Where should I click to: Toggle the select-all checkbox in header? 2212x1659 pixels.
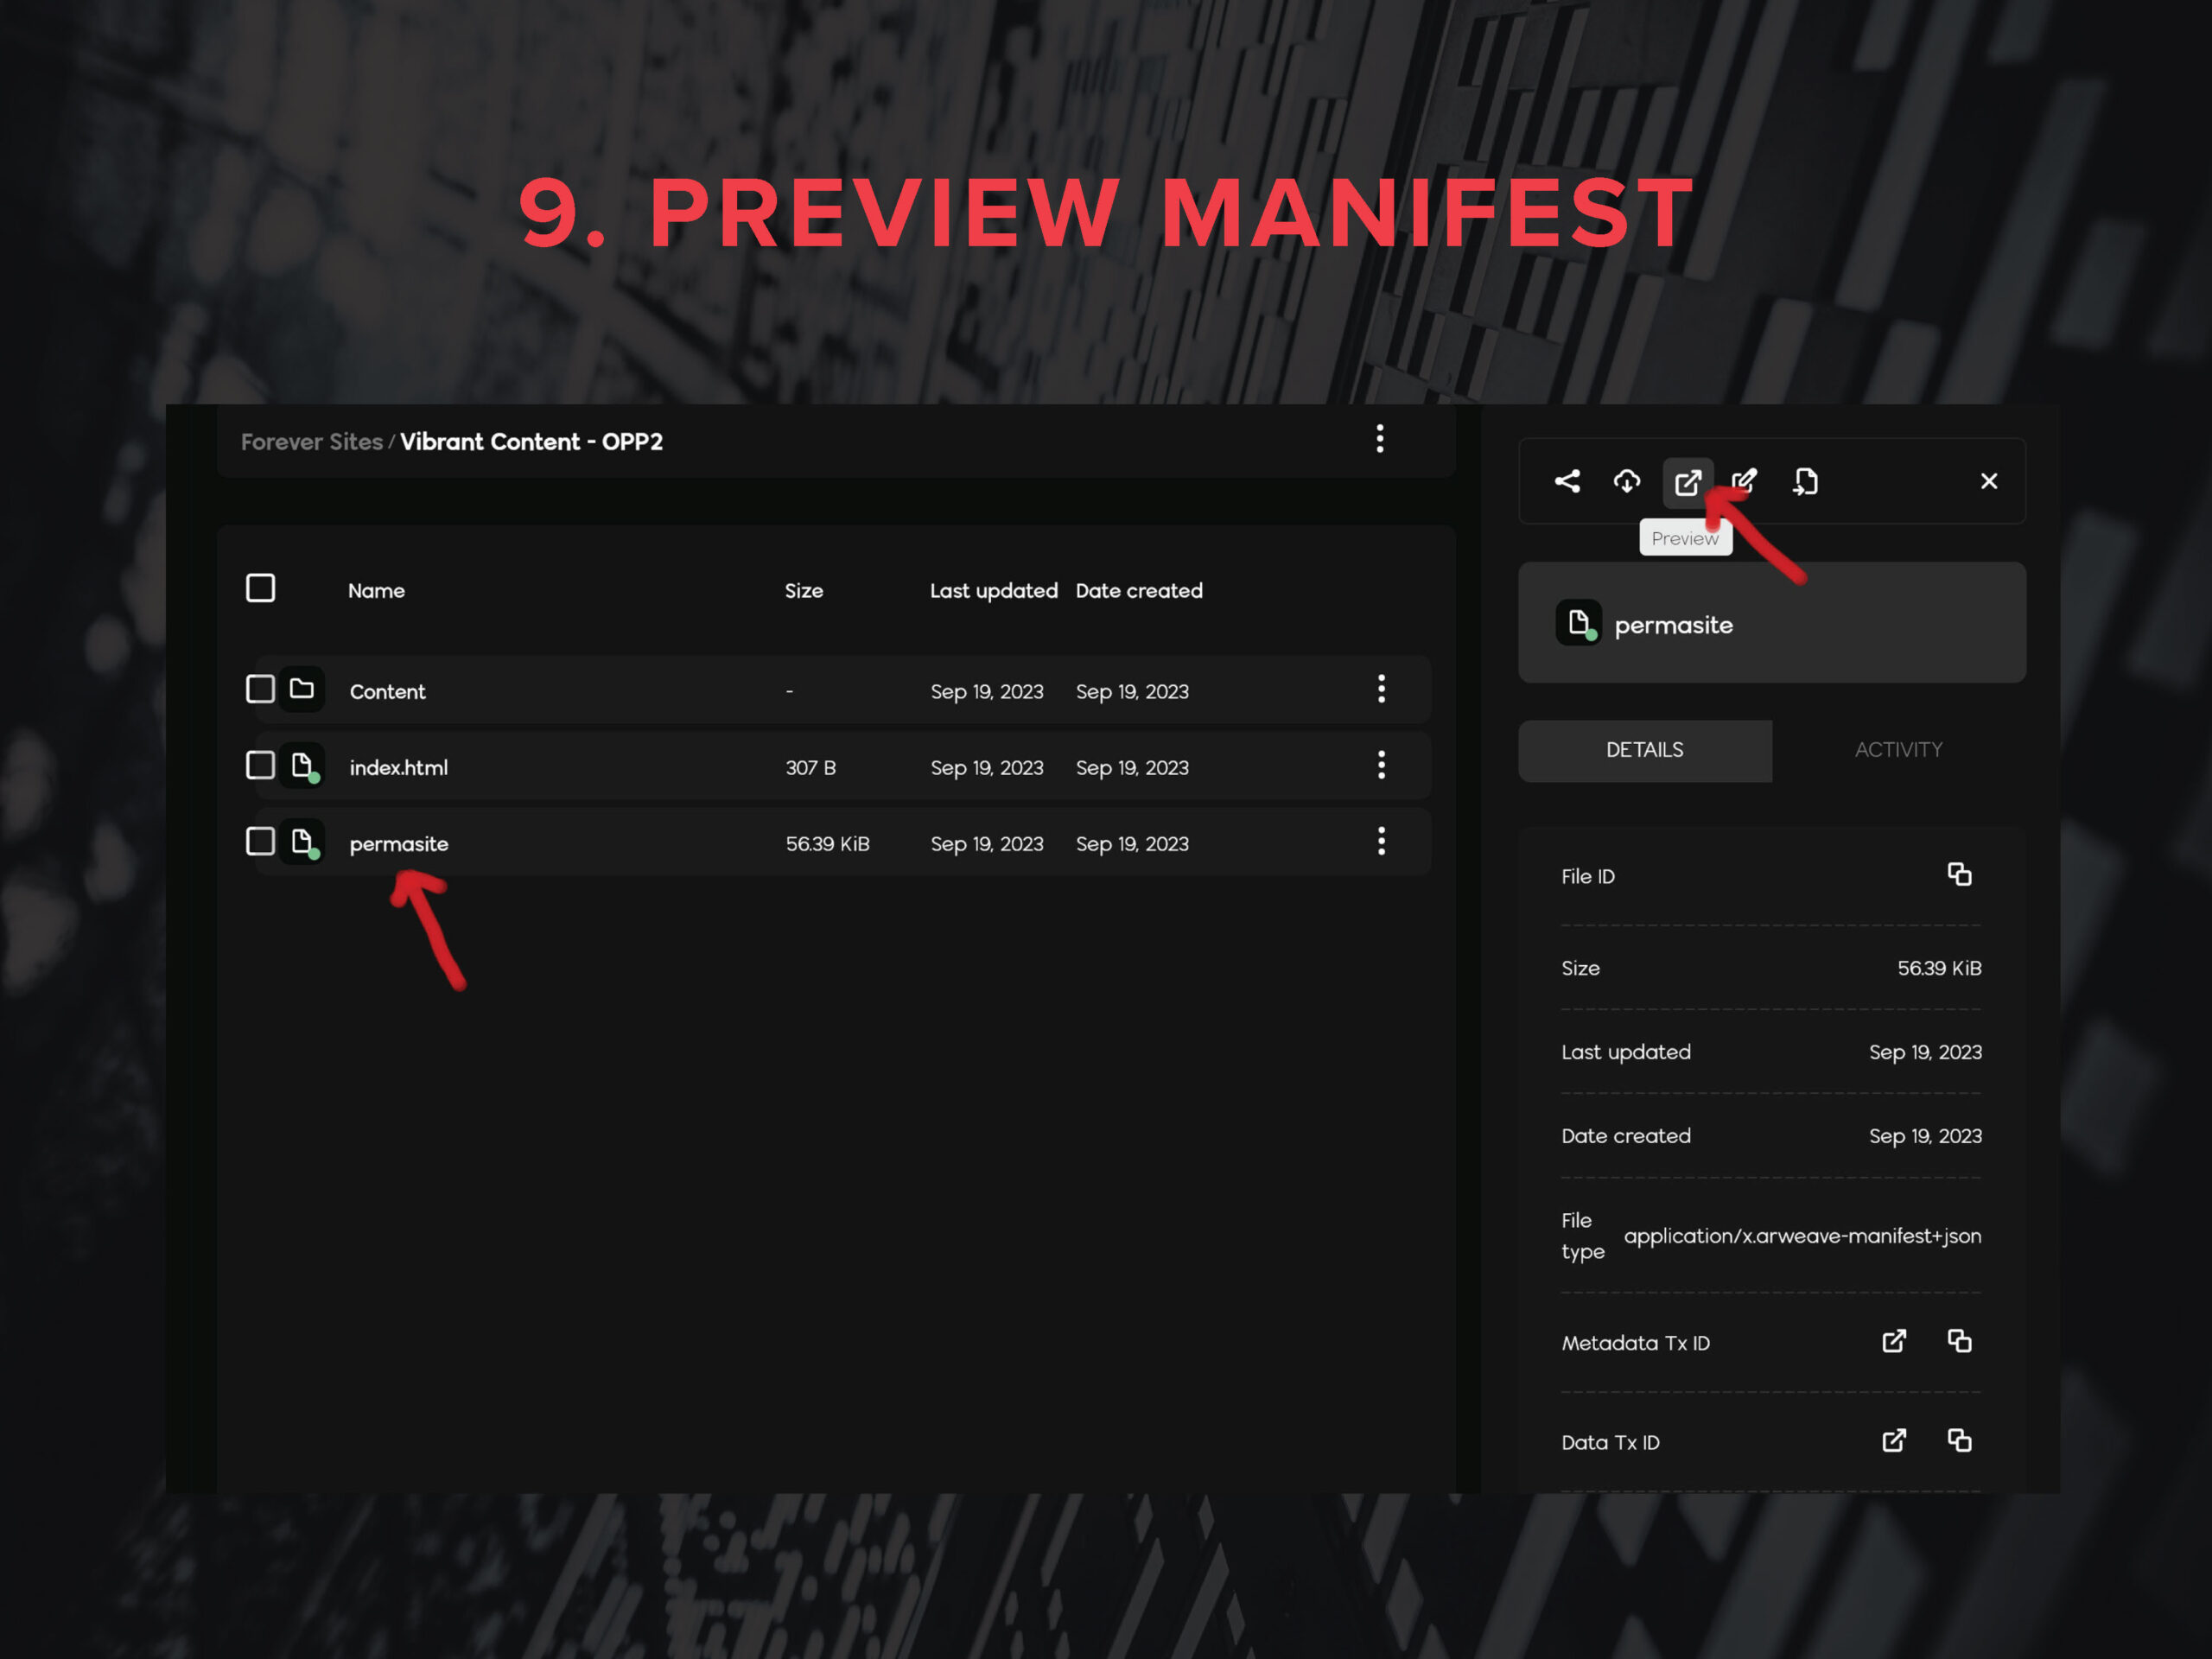pos(260,588)
